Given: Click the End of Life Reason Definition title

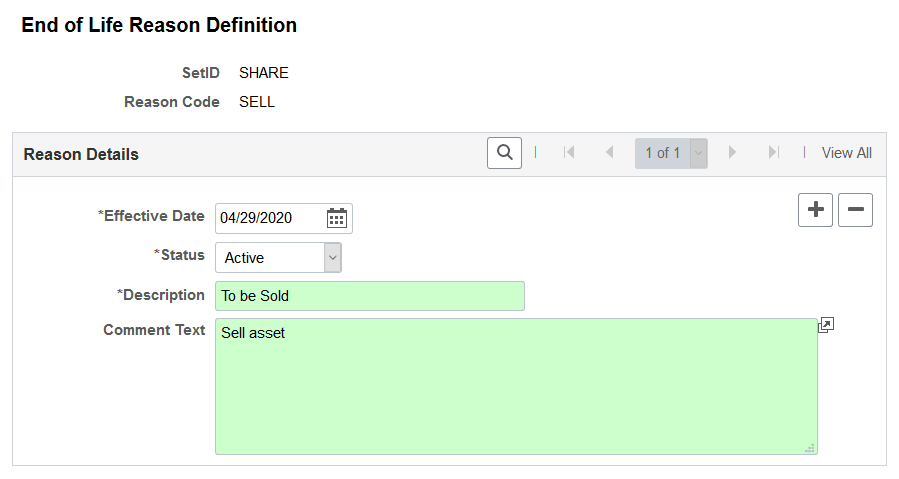Looking at the screenshot, I should pos(159,25).
